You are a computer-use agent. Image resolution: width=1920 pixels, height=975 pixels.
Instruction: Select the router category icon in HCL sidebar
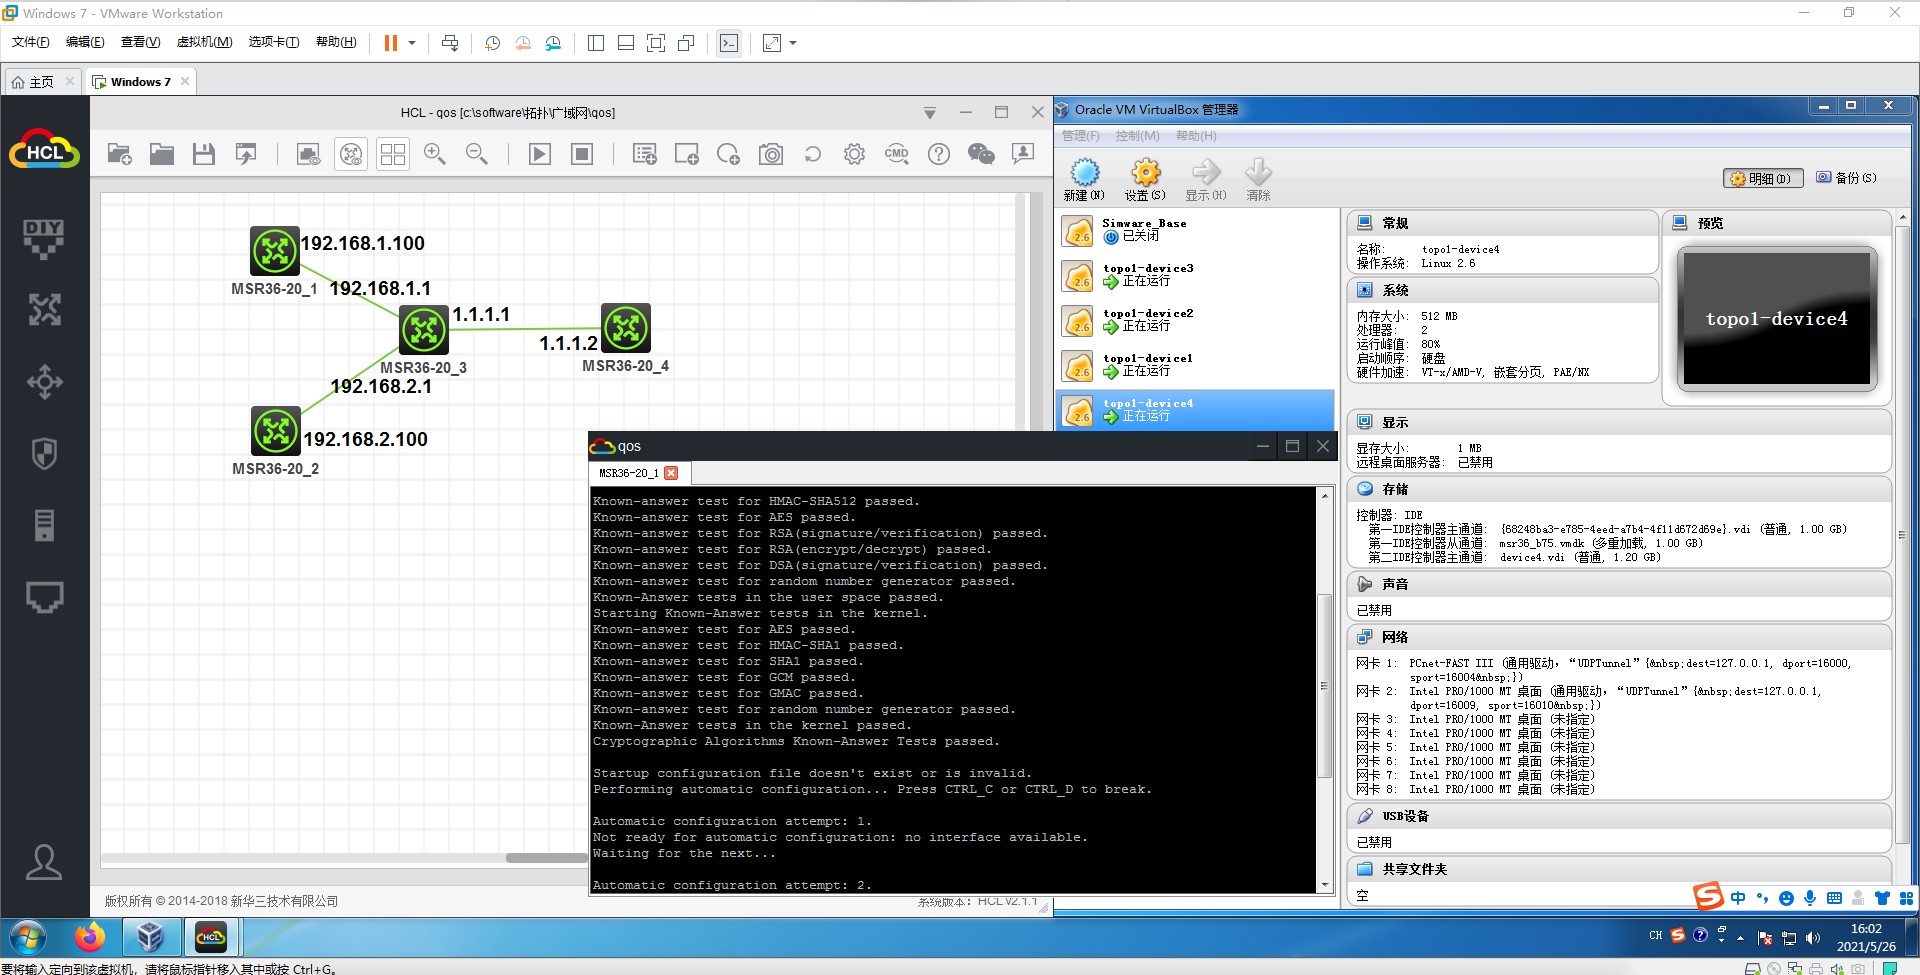[x=44, y=310]
